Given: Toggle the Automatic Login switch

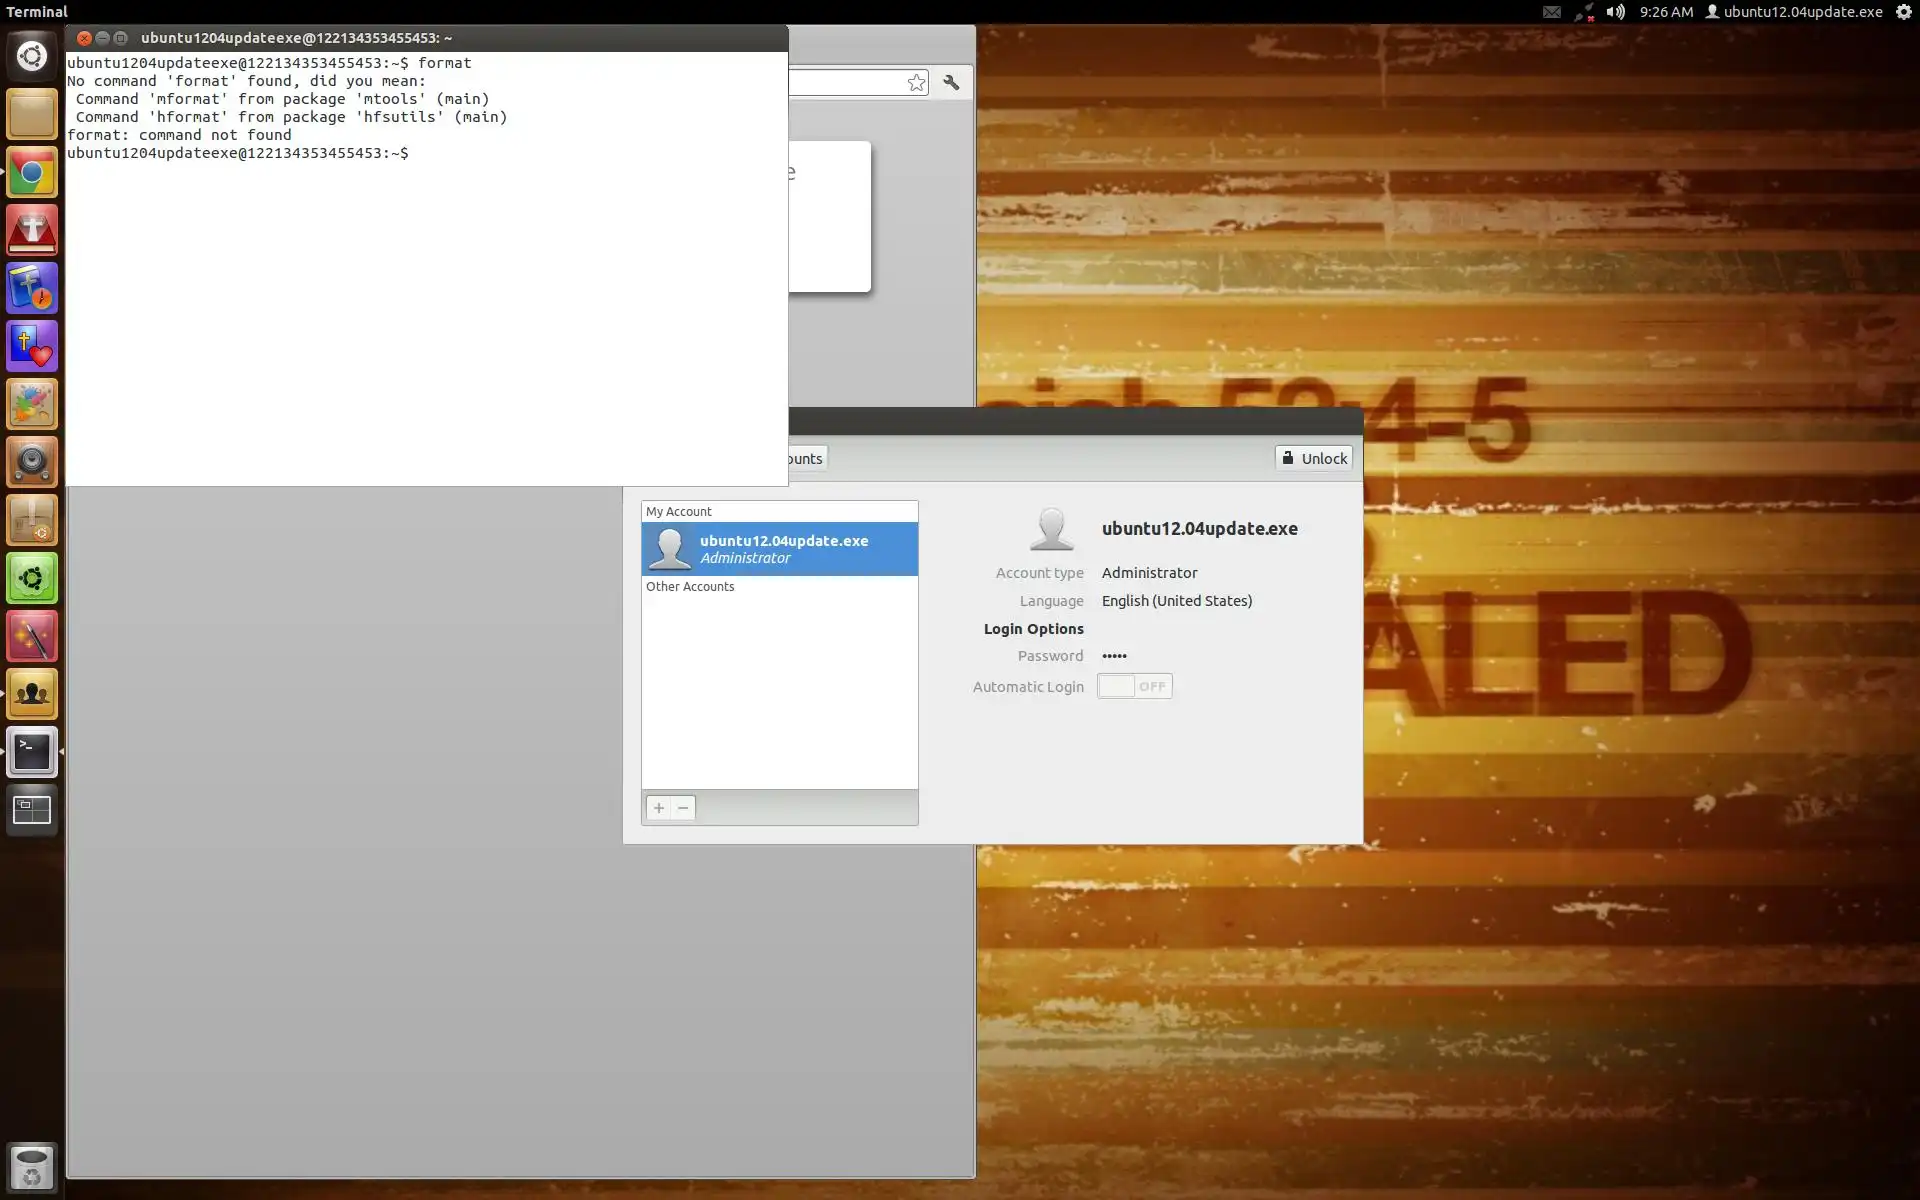Looking at the screenshot, I should point(1134,686).
